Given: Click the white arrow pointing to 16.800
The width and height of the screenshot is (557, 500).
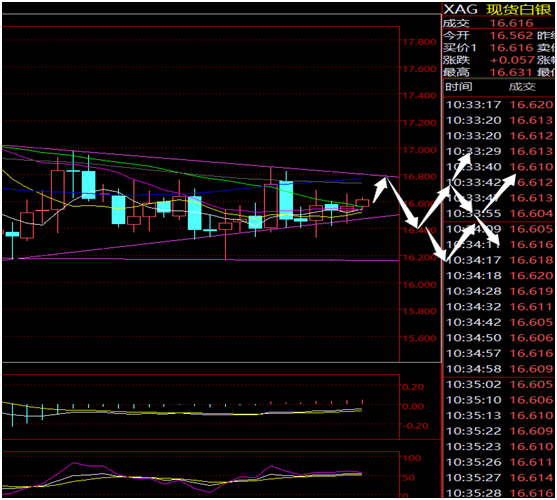Looking at the screenshot, I should pyautogui.click(x=380, y=189).
